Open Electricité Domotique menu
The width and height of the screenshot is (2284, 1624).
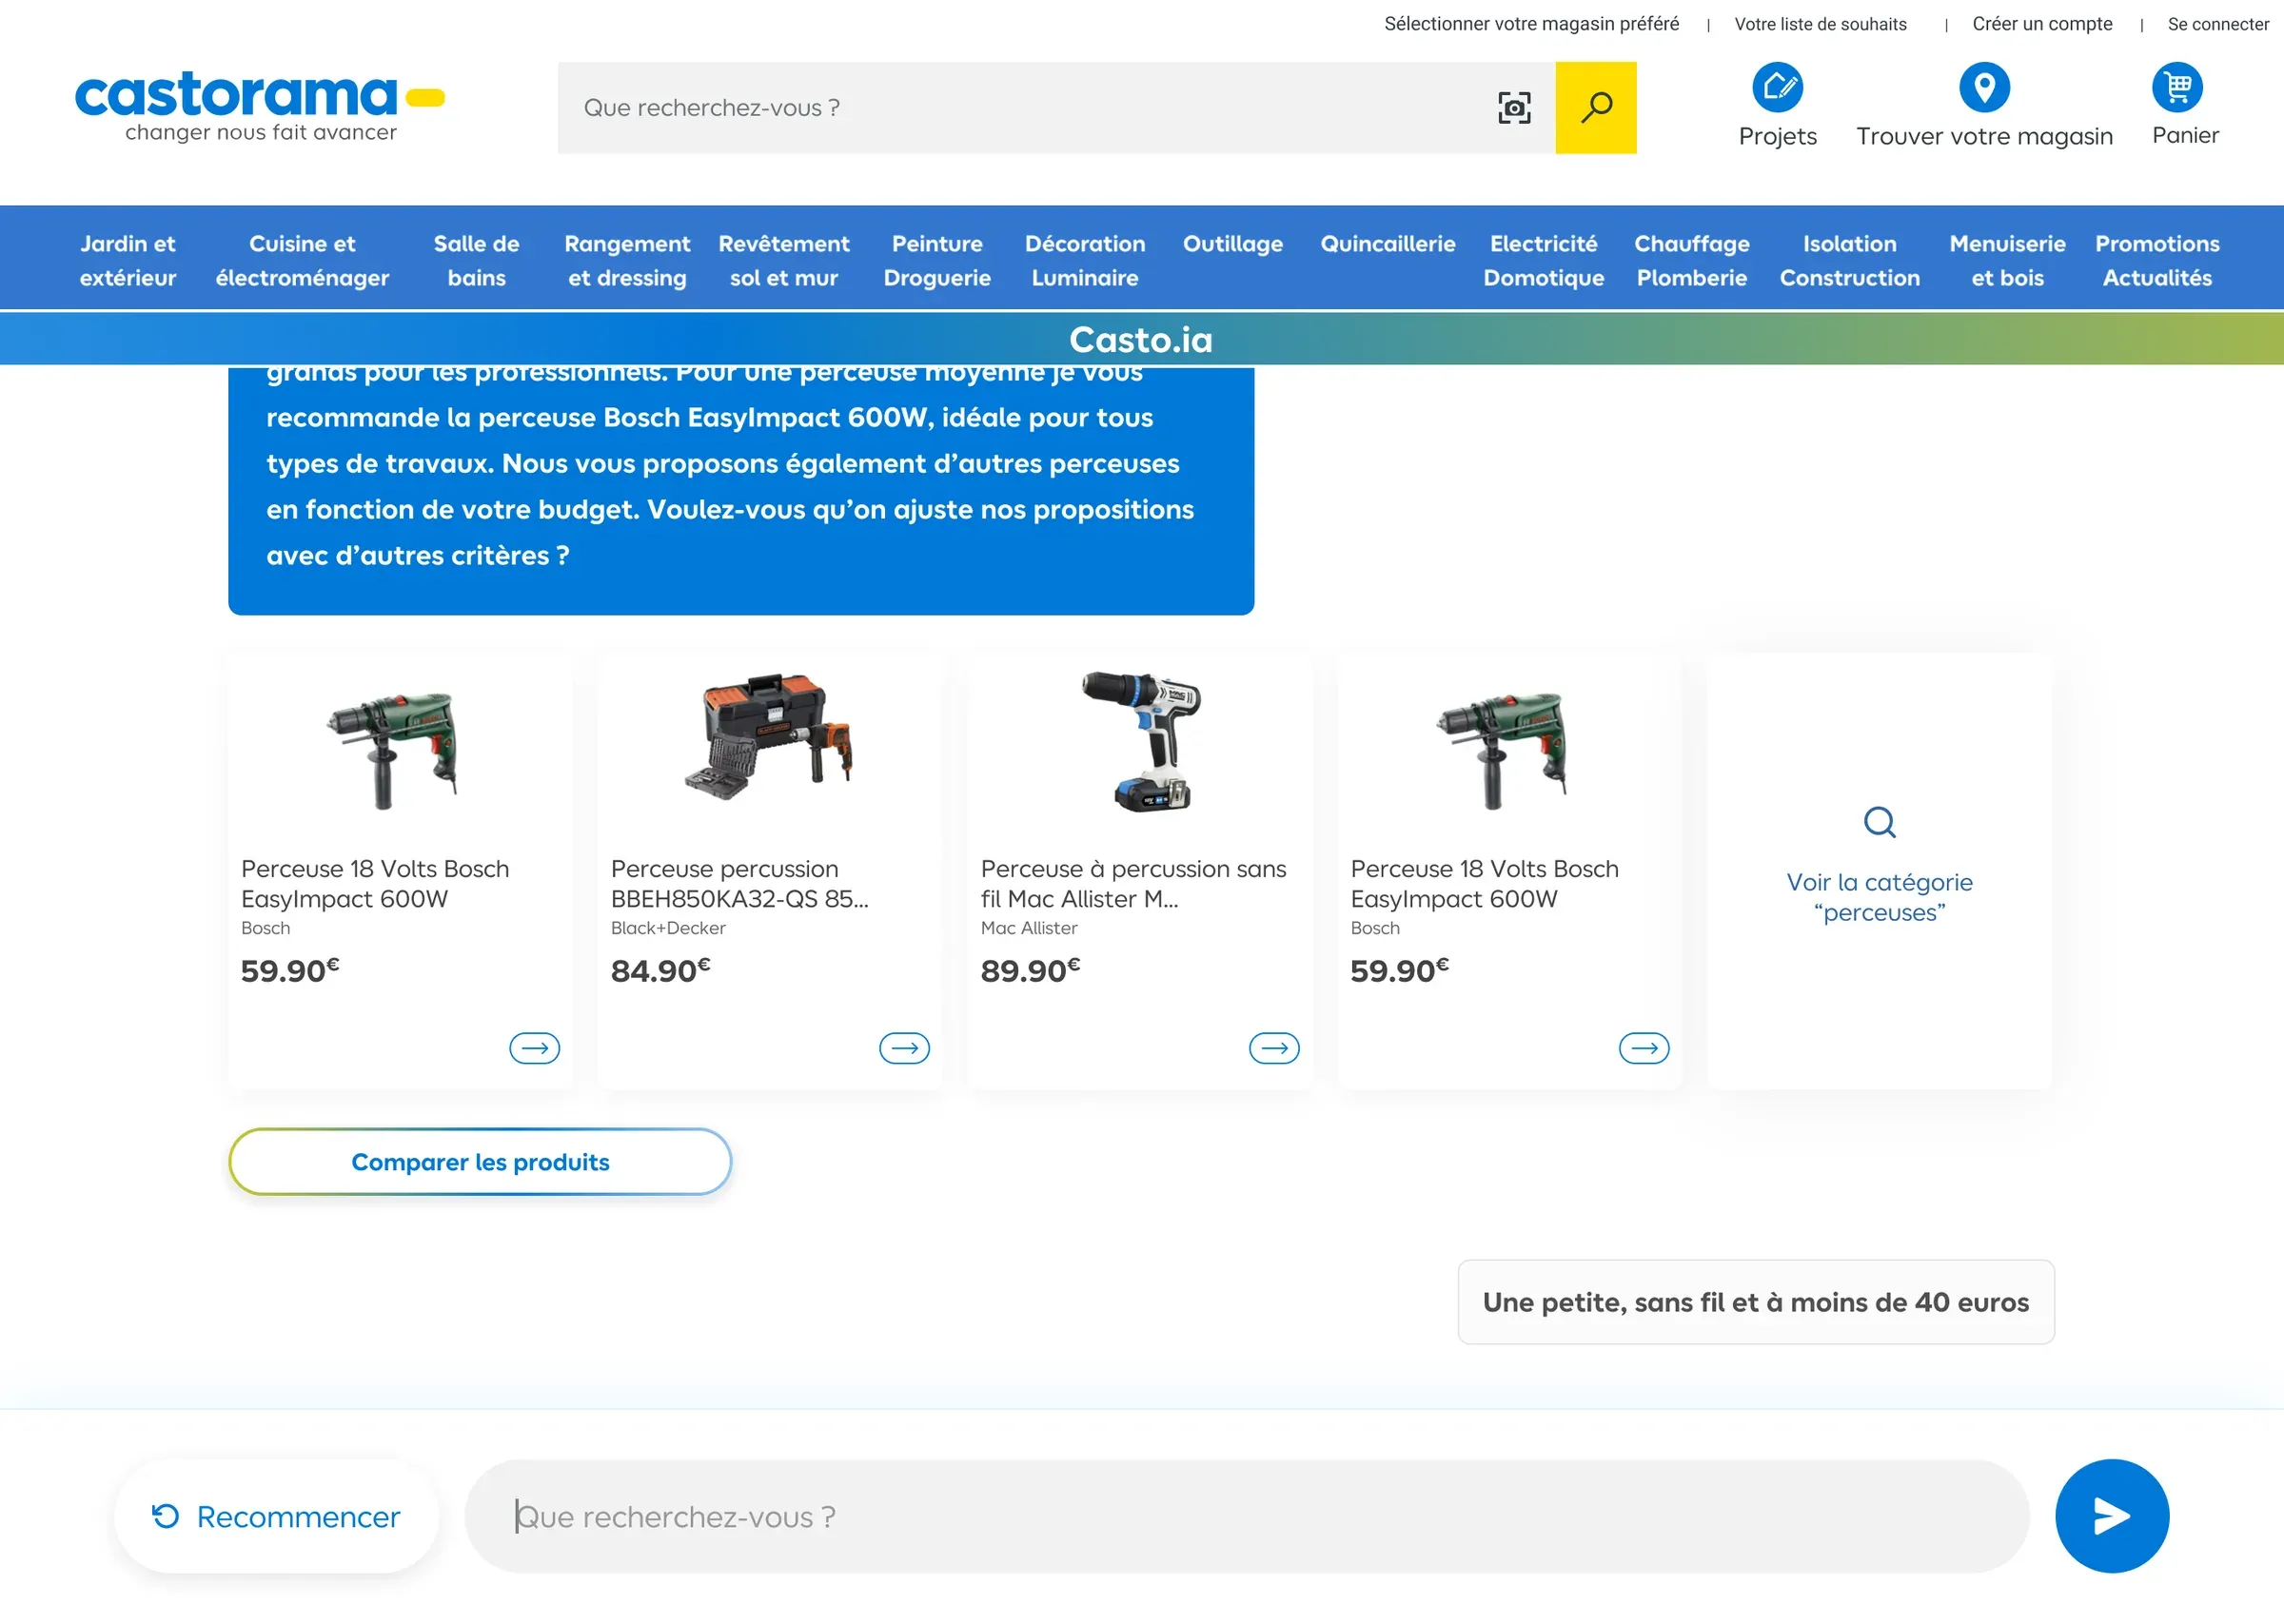[x=1544, y=260]
